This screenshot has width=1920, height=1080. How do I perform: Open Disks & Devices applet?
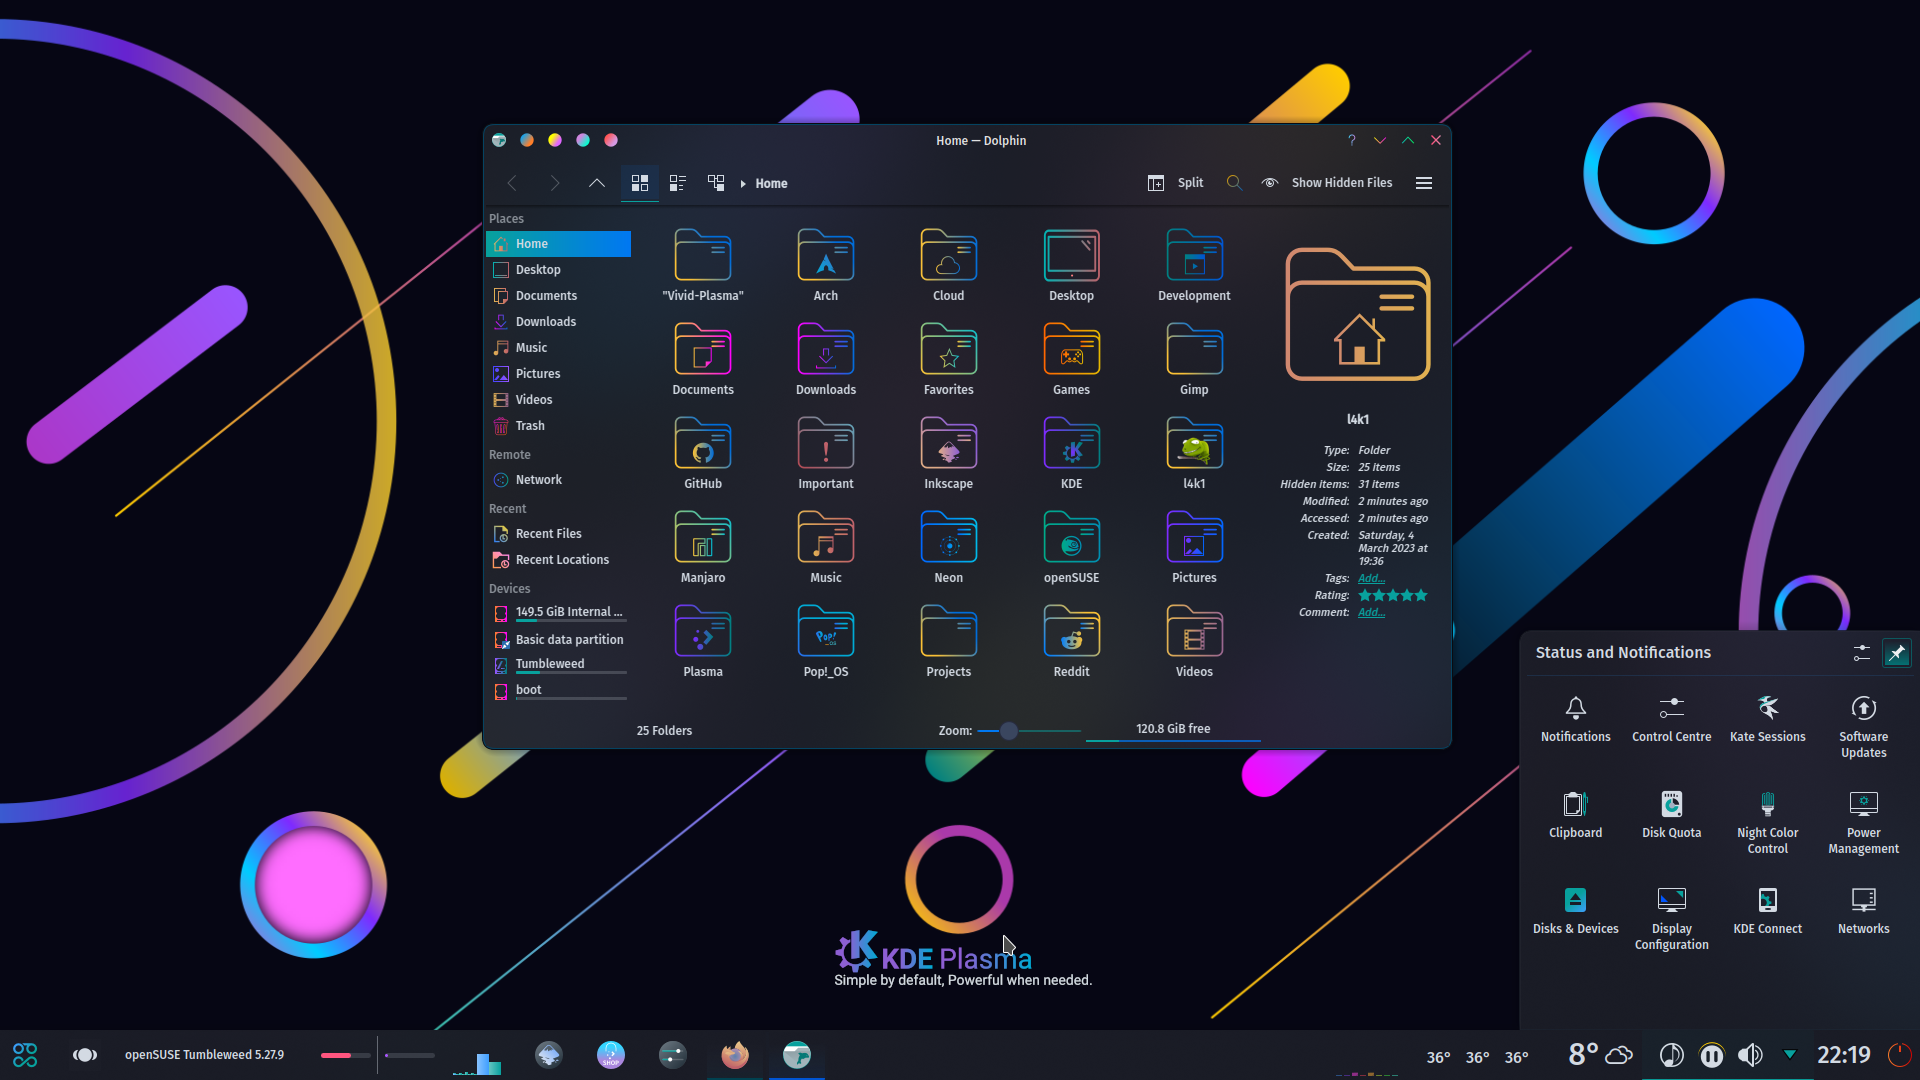1576,912
